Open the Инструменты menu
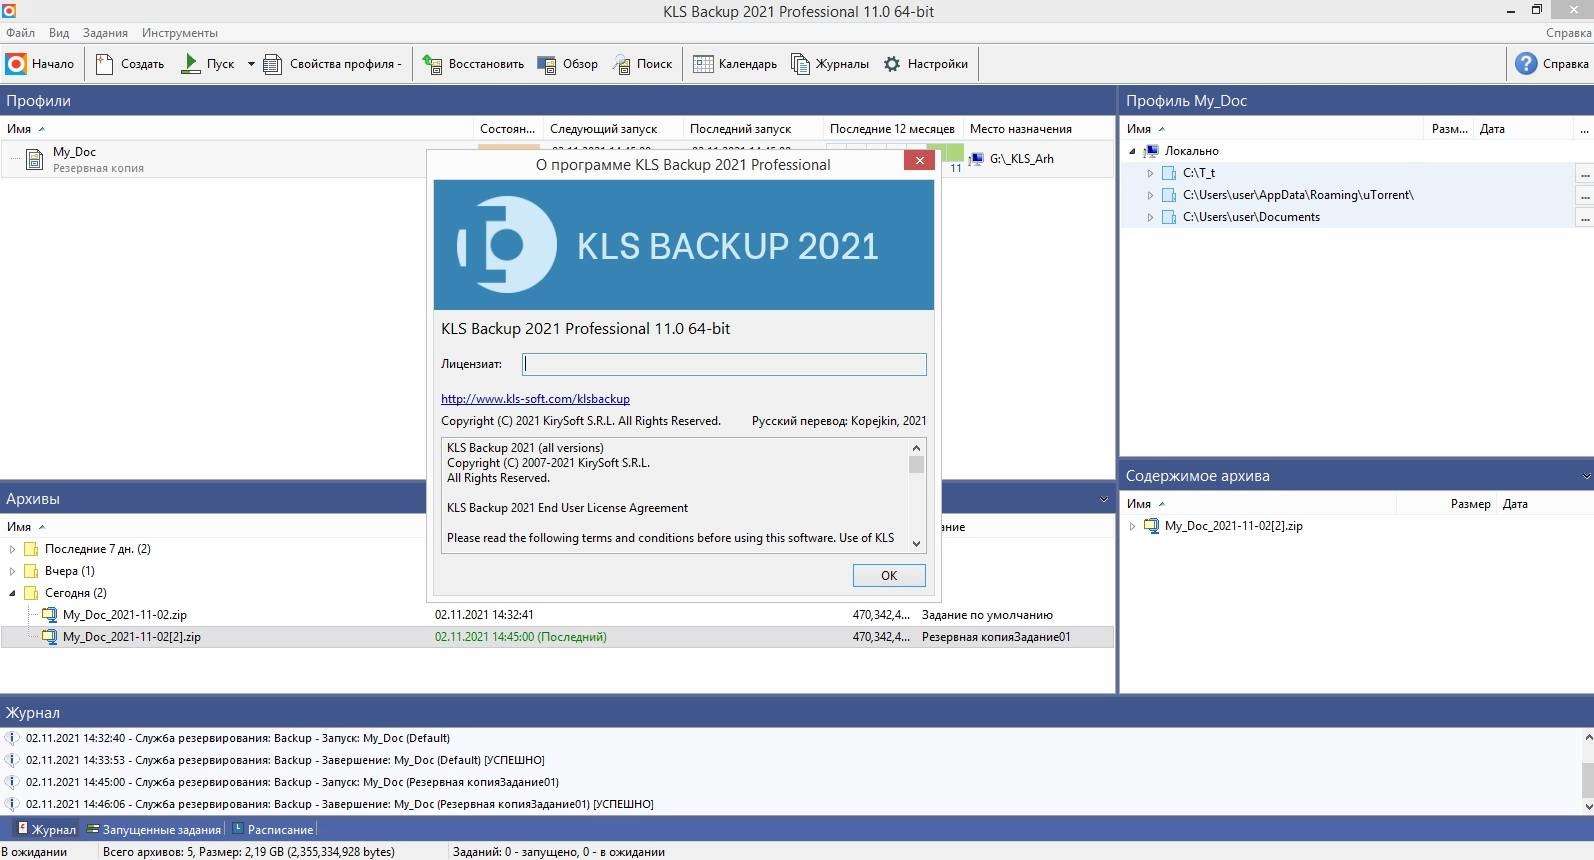Screen dimensions: 1594x860 coord(179,33)
